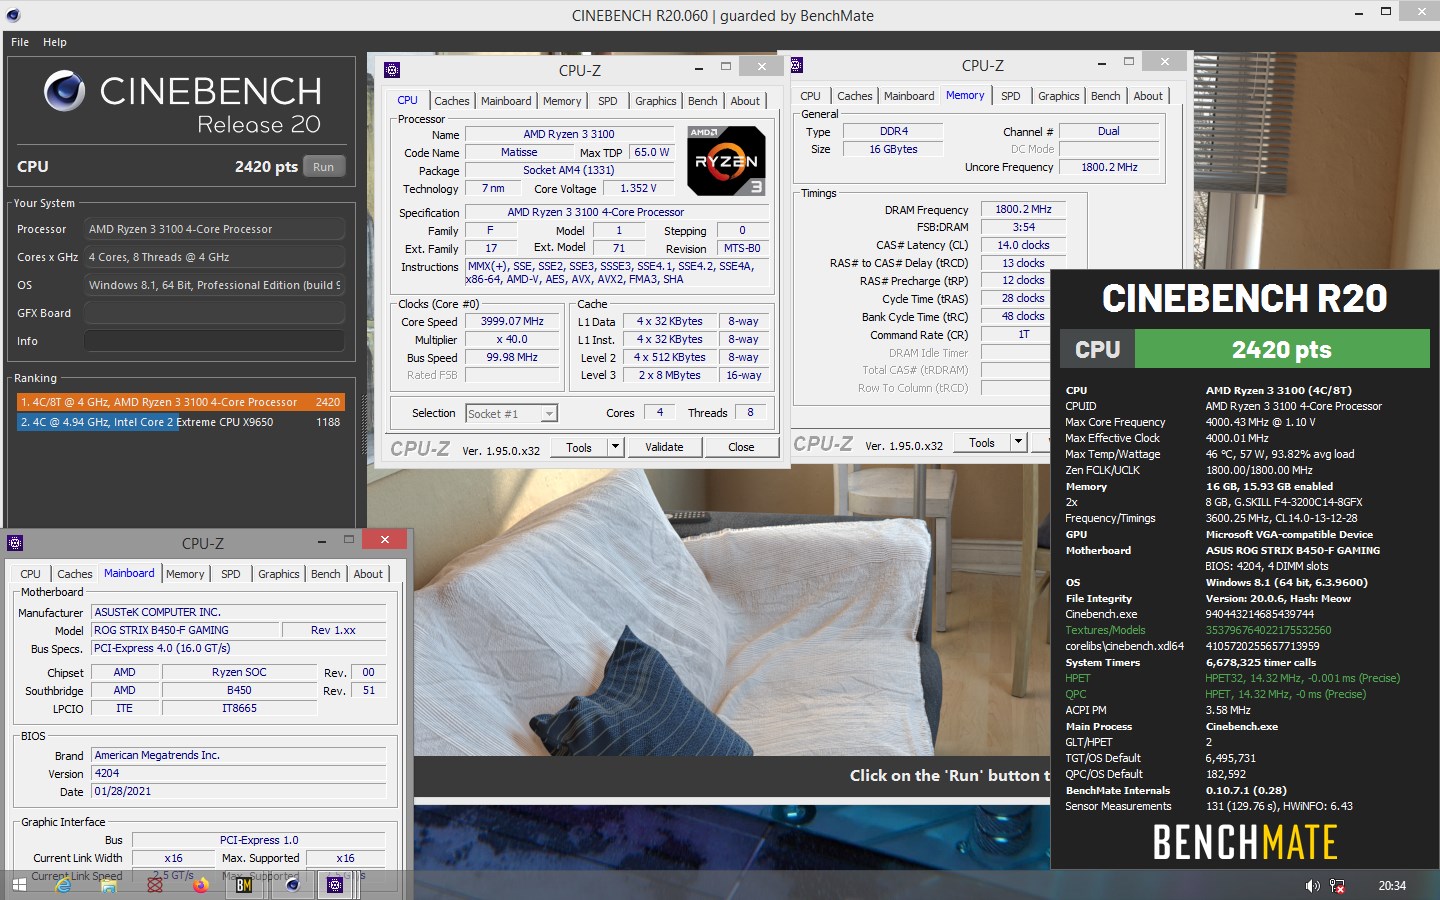1440x900 pixels.
Task: Switch to Memory tab in center CPU-Z window
Action: pyautogui.click(x=562, y=101)
